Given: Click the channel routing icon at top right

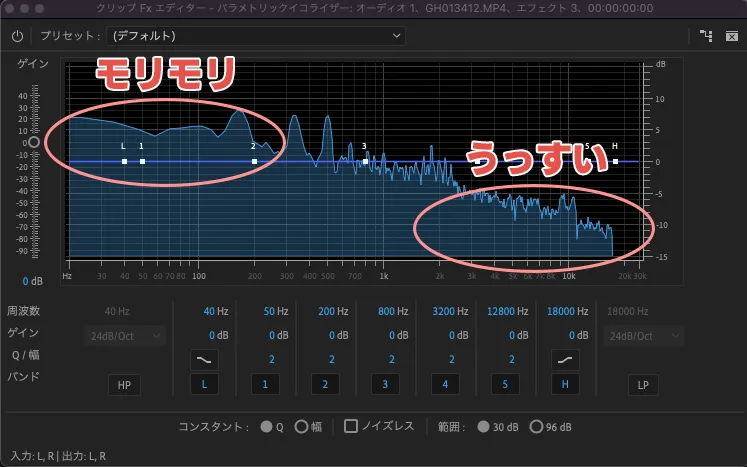Looking at the screenshot, I should point(707,36).
